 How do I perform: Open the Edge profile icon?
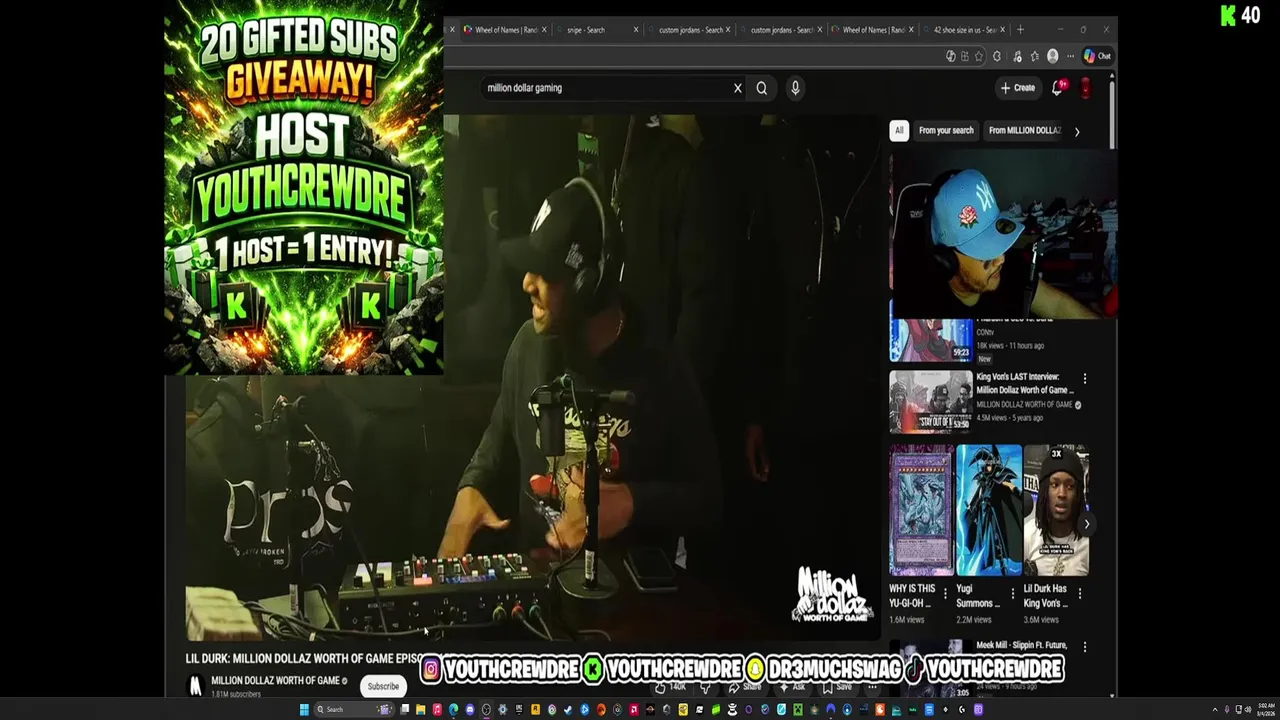[1052, 56]
